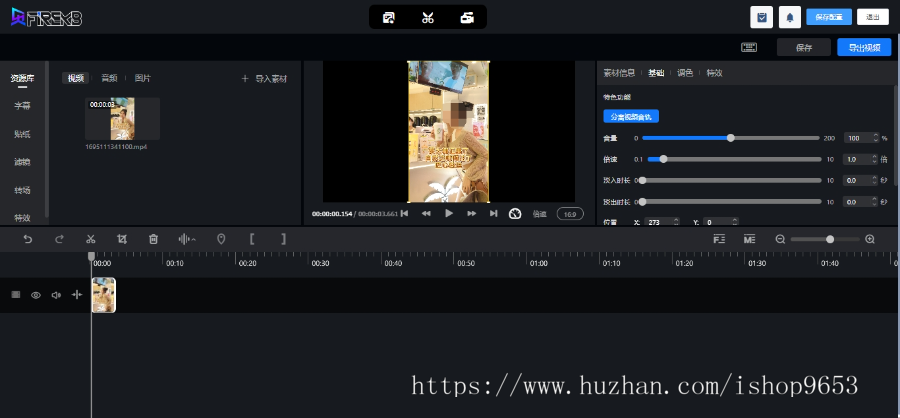Viewport: 900px width, 418px height.
Task: Zoom in the timeline with plus magnifier
Action: click(x=870, y=239)
